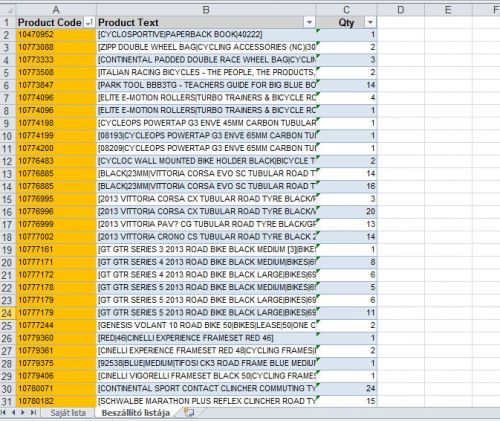Click the Product Text header cell
Screen dimensions: 500x421
tap(206, 22)
